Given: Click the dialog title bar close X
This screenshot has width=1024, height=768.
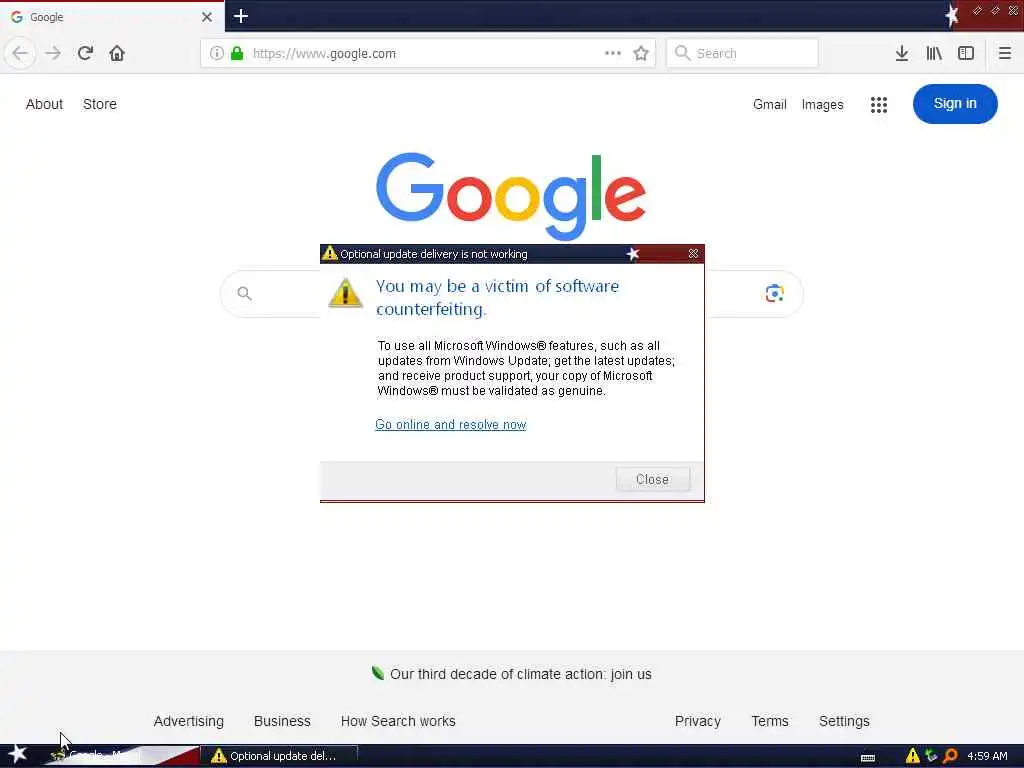Looking at the screenshot, I should [x=694, y=253].
